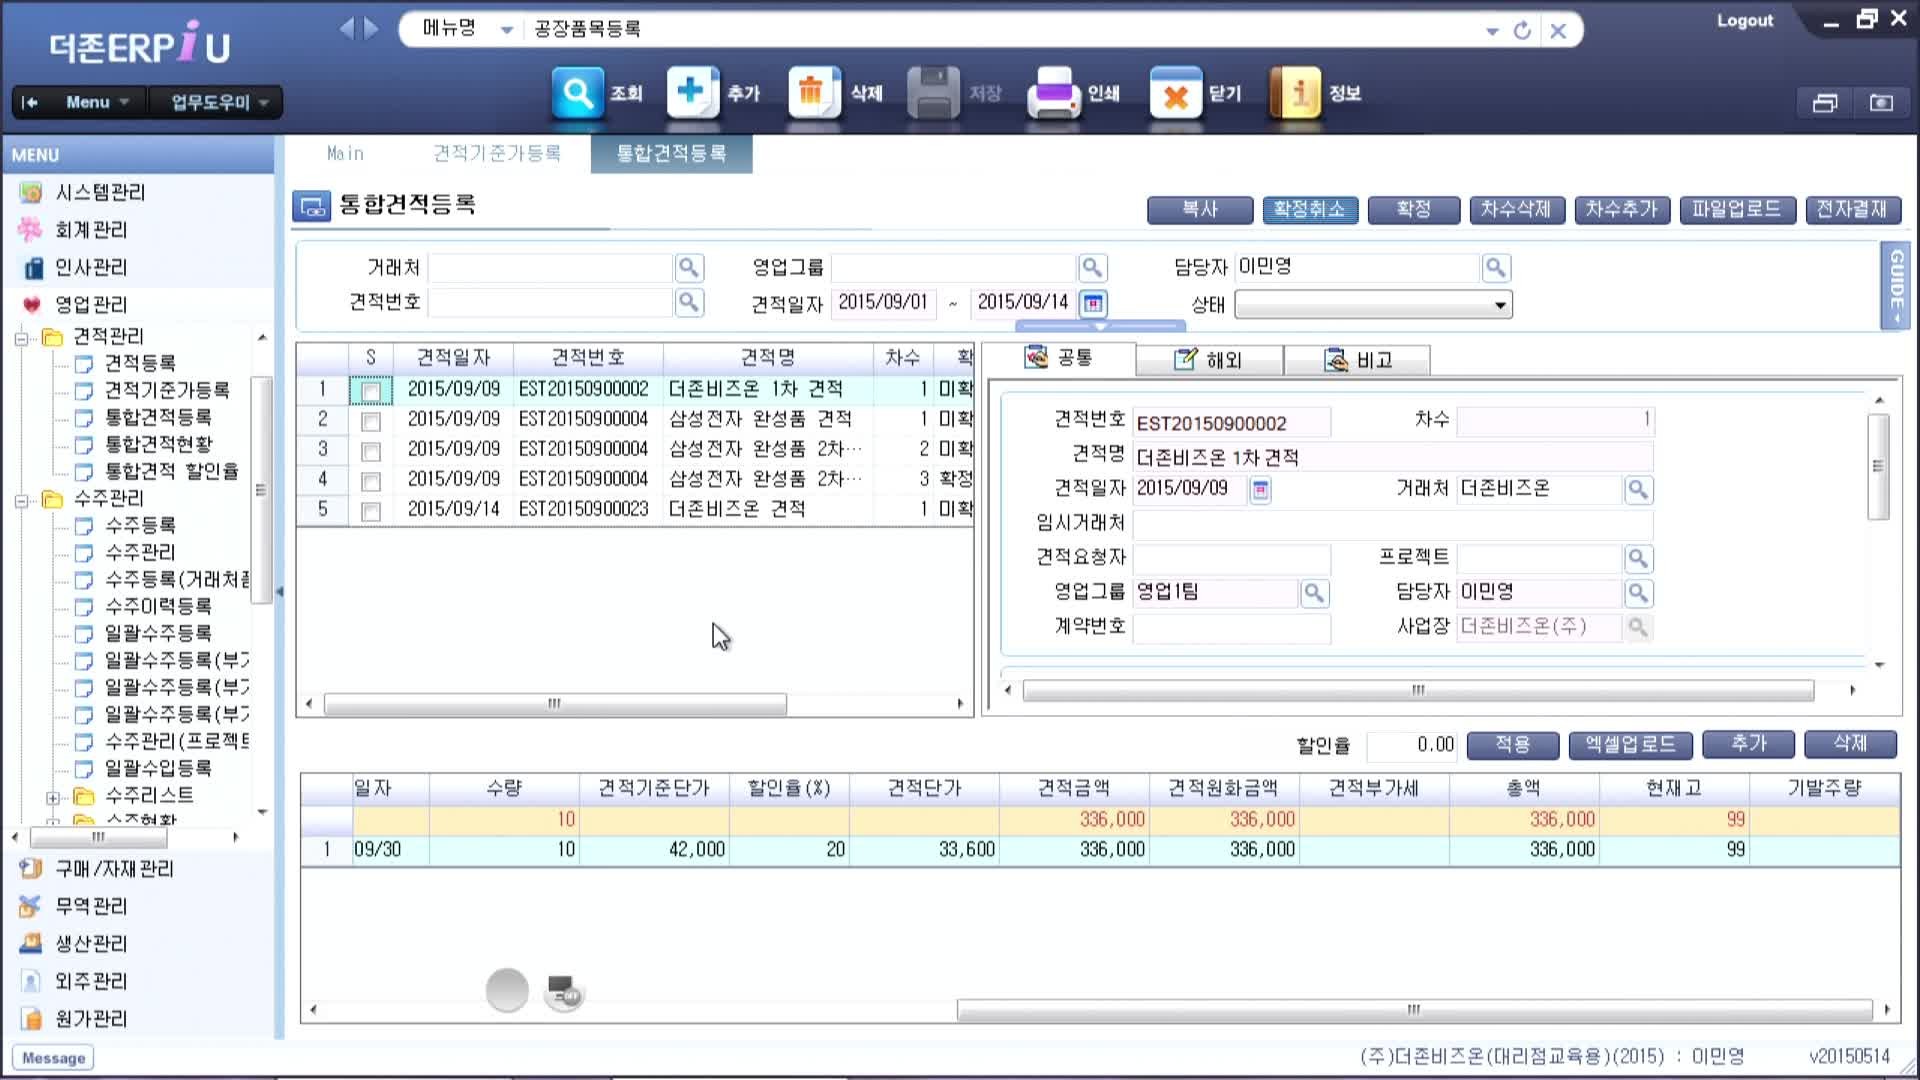Open the 비고 detail tab
Image resolution: width=1920 pixels, height=1080 pixels.
click(1357, 360)
